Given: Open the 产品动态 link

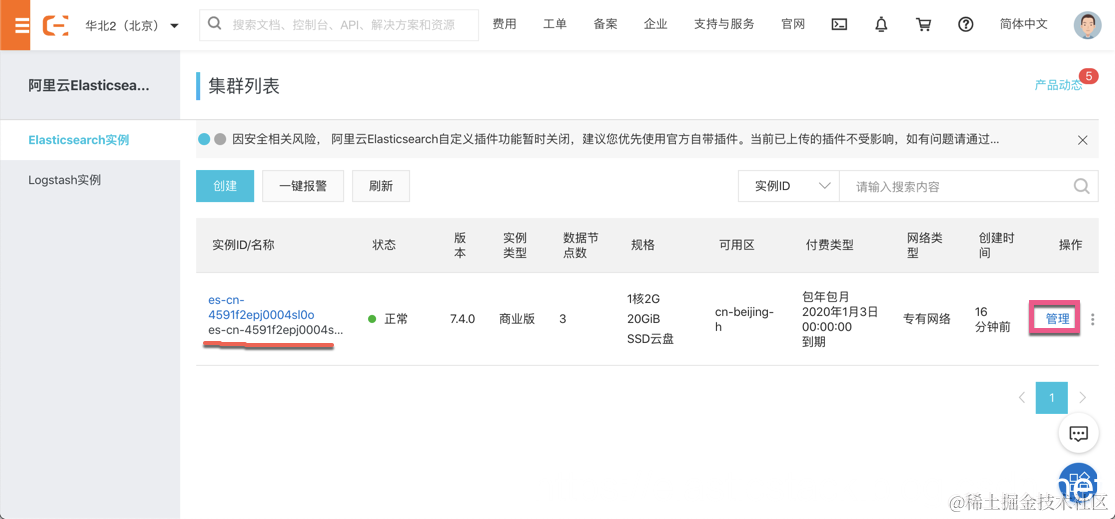Looking at the screenshot, I should [1058, 85].
